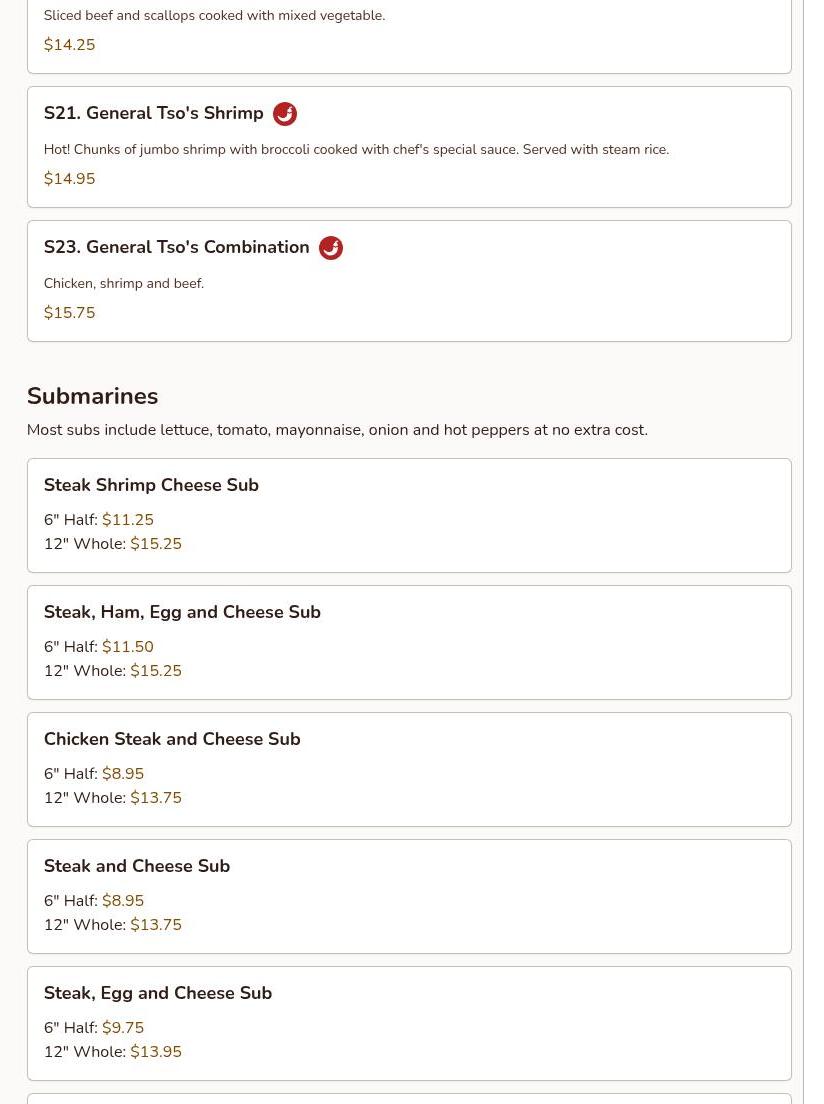The height and width of the screenshot is (1104, 824).
Task: Select the S23. General Tso's Combination title
Action: coord(177,248)
